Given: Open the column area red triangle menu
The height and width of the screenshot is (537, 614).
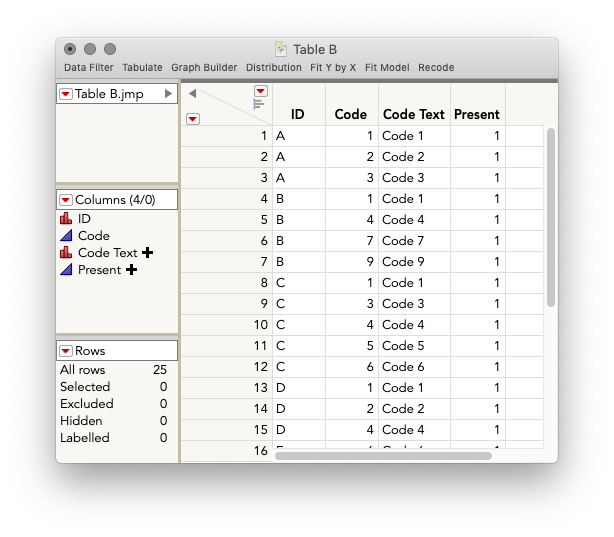Looking at the screenshot, I should tap(261, 91).
